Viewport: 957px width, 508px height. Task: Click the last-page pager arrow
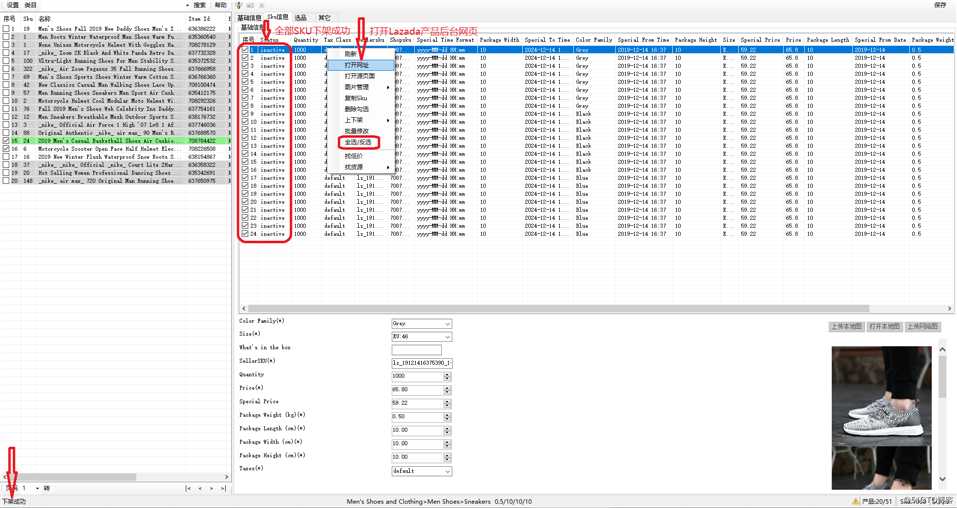222,488
